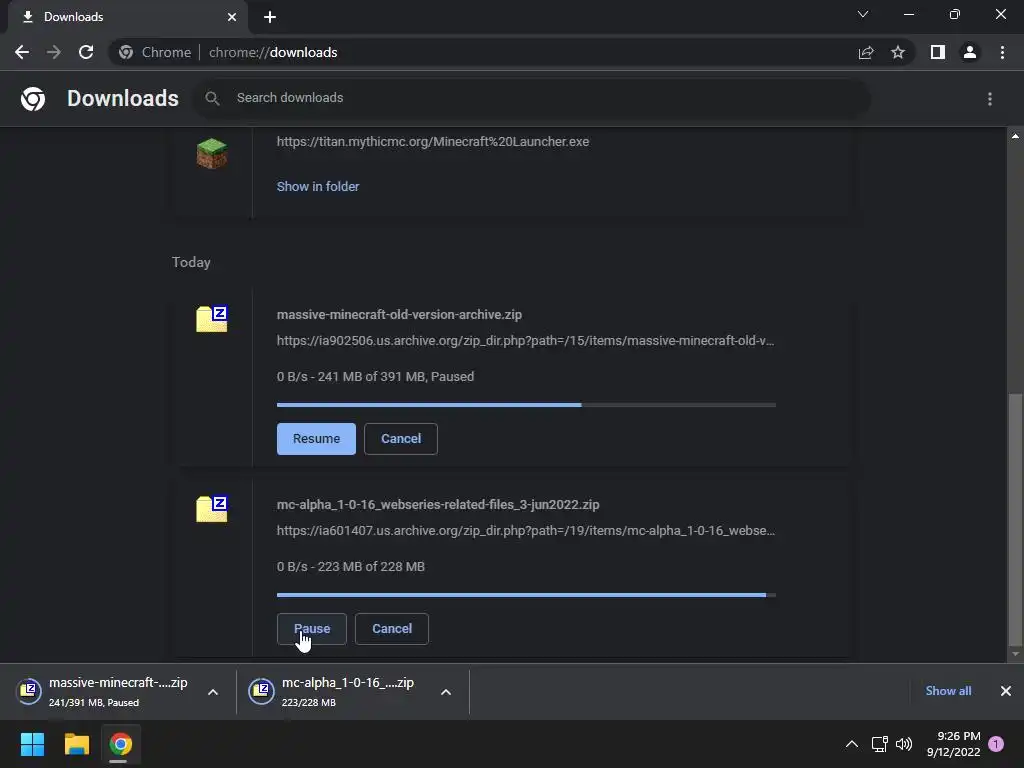Viewport: 1024px width, 768px height.
Task: Click mc-alpha_1-0-16_webseries-related-files file name
Action: pyautogui.click(x=438, y=505)
